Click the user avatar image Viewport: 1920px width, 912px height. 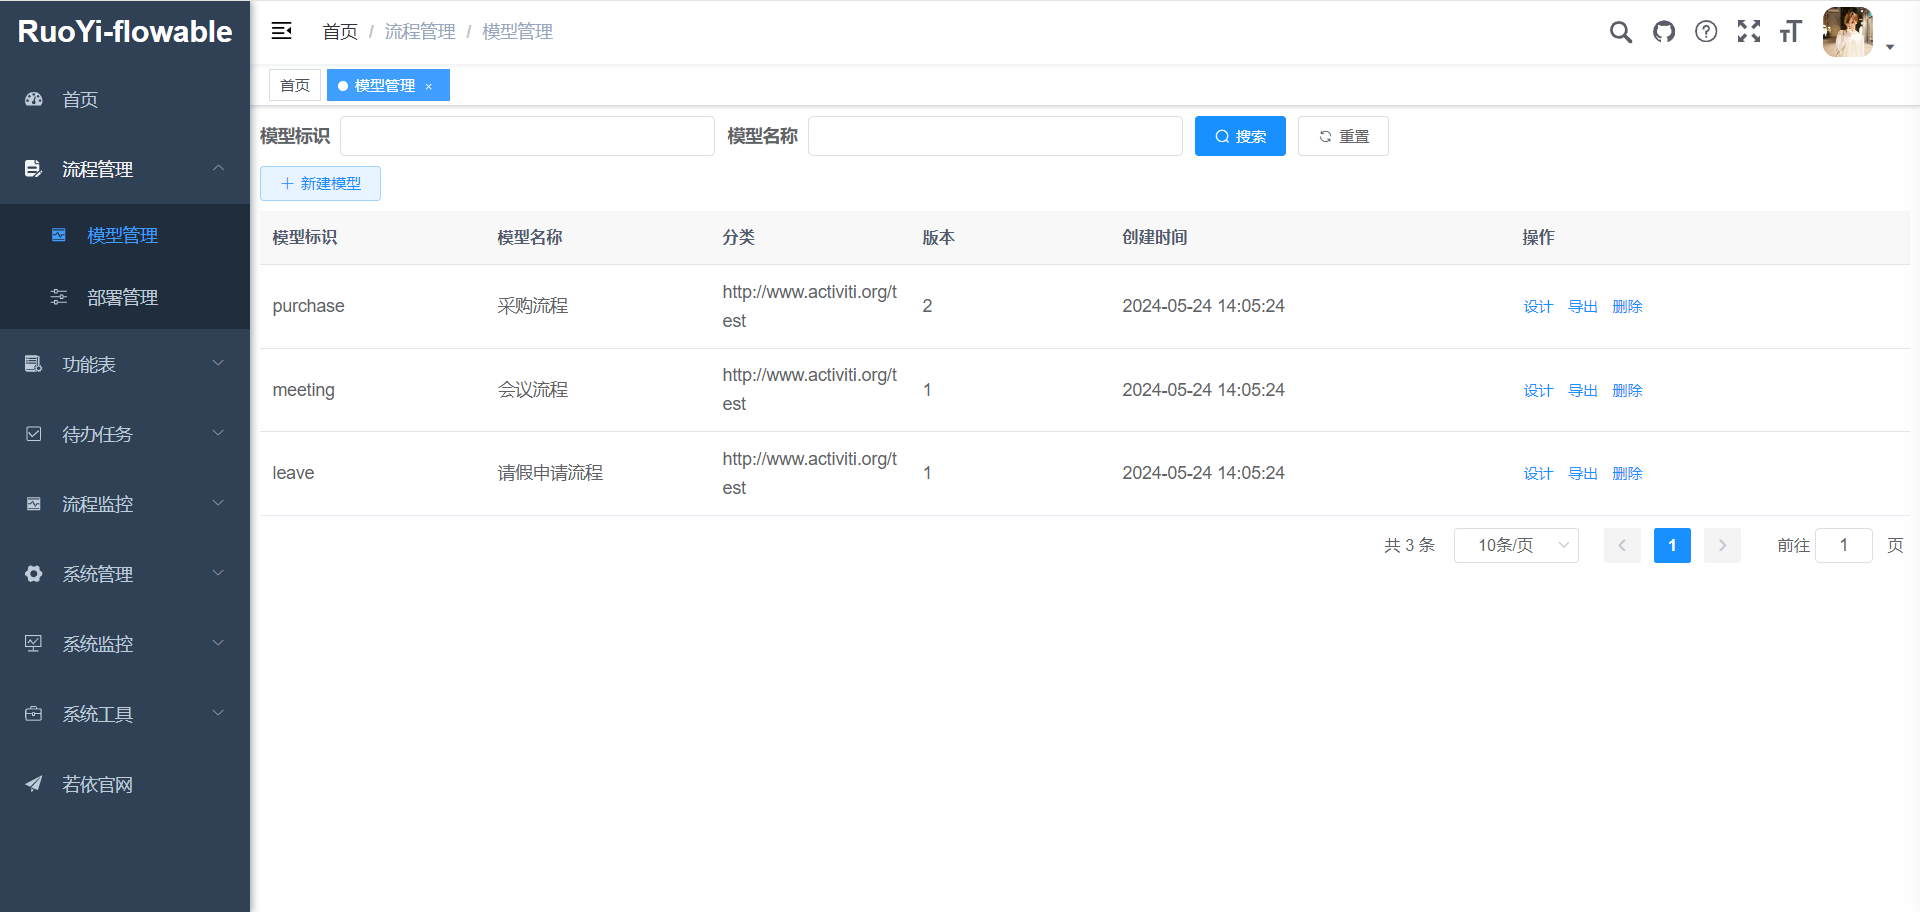click(1847, 31)
